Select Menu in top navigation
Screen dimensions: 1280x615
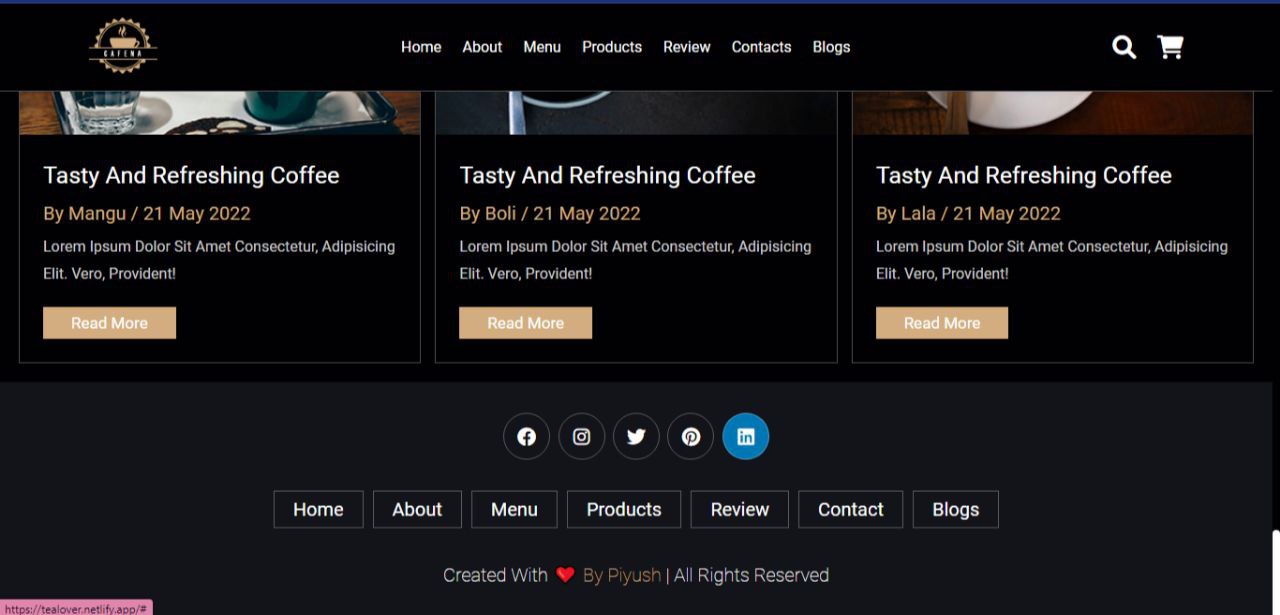pyautogui.click(x=542, y=47)
